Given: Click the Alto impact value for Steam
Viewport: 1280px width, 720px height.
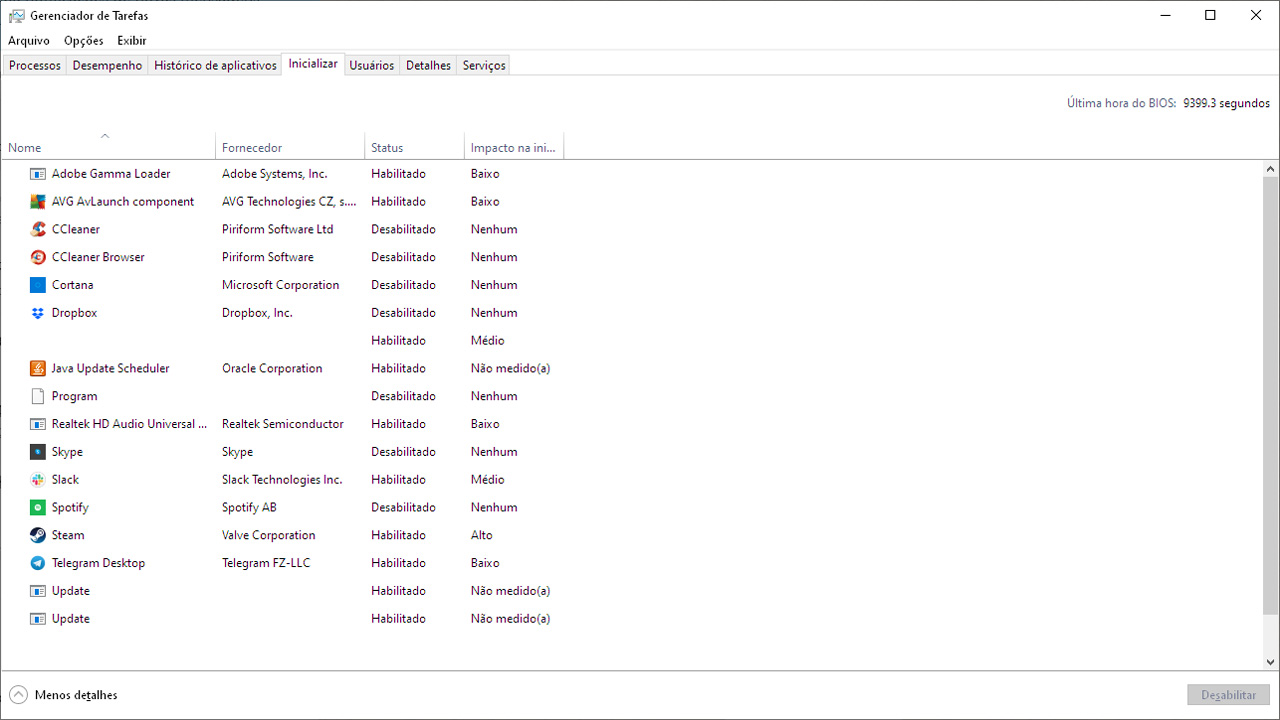Looking at the screenshot, I should (482, 535).
